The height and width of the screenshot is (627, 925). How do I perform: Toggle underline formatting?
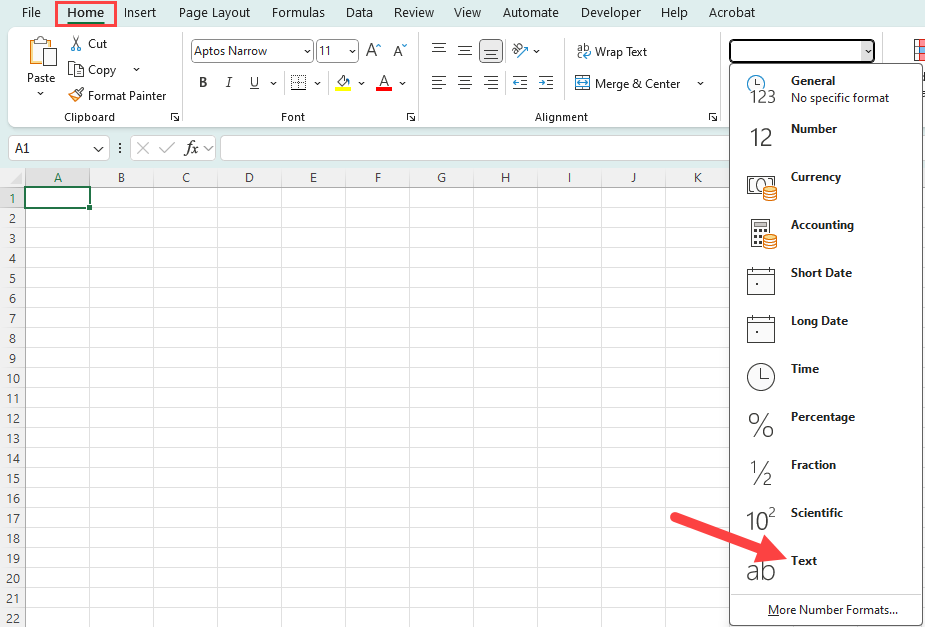[x=252, y=83]
